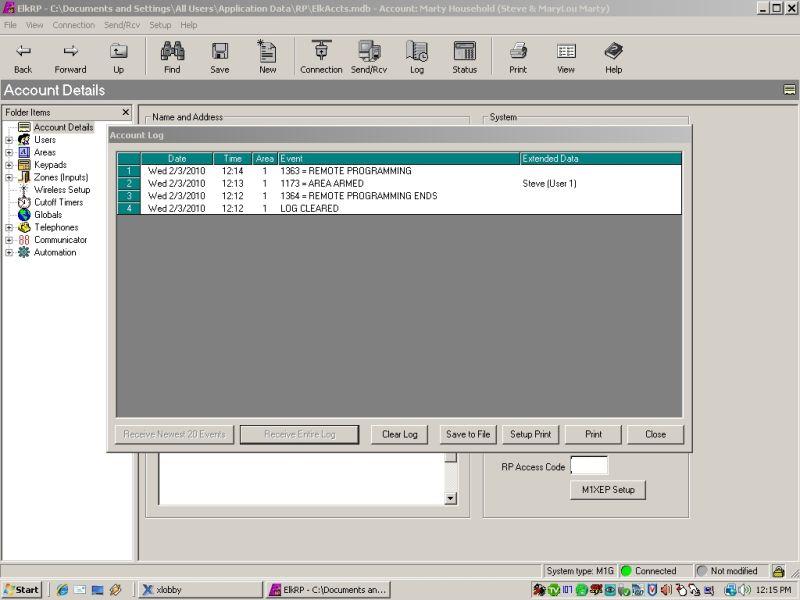Click the ElkRP taskbar button
Screen dimensions: 800x600
tap(329, 590)
